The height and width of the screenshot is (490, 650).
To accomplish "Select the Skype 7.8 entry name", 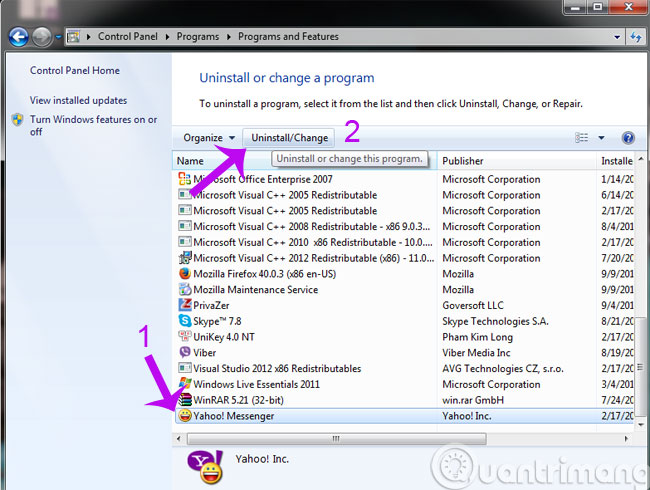I will pos(217,321).
